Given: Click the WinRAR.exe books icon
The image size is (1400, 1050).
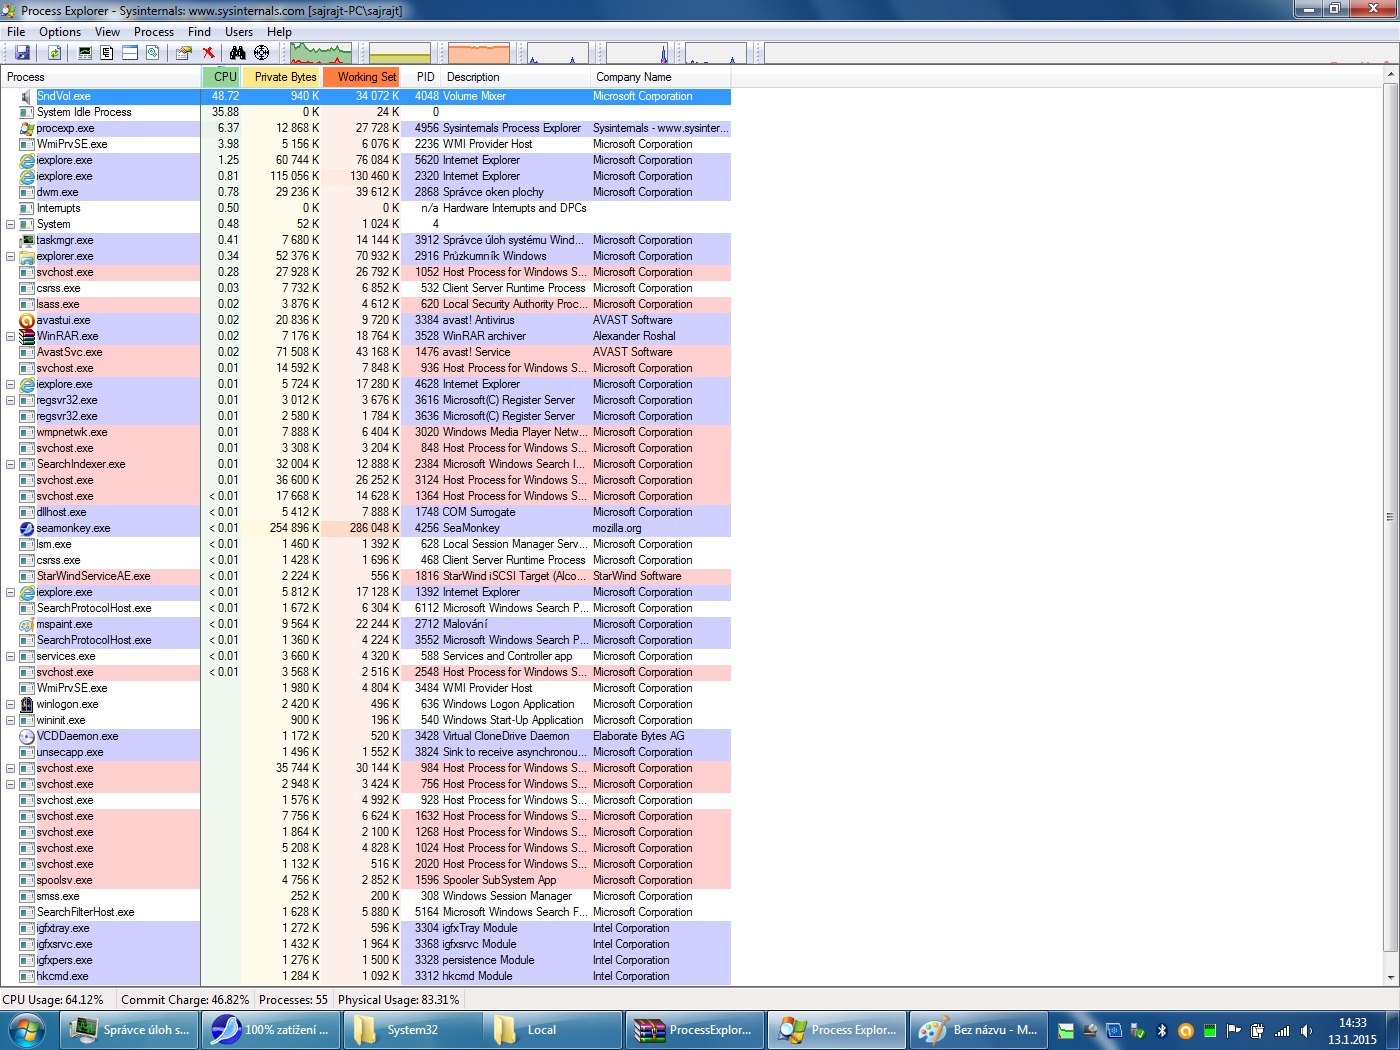Looking at the screenshot, I should [27, 336].
